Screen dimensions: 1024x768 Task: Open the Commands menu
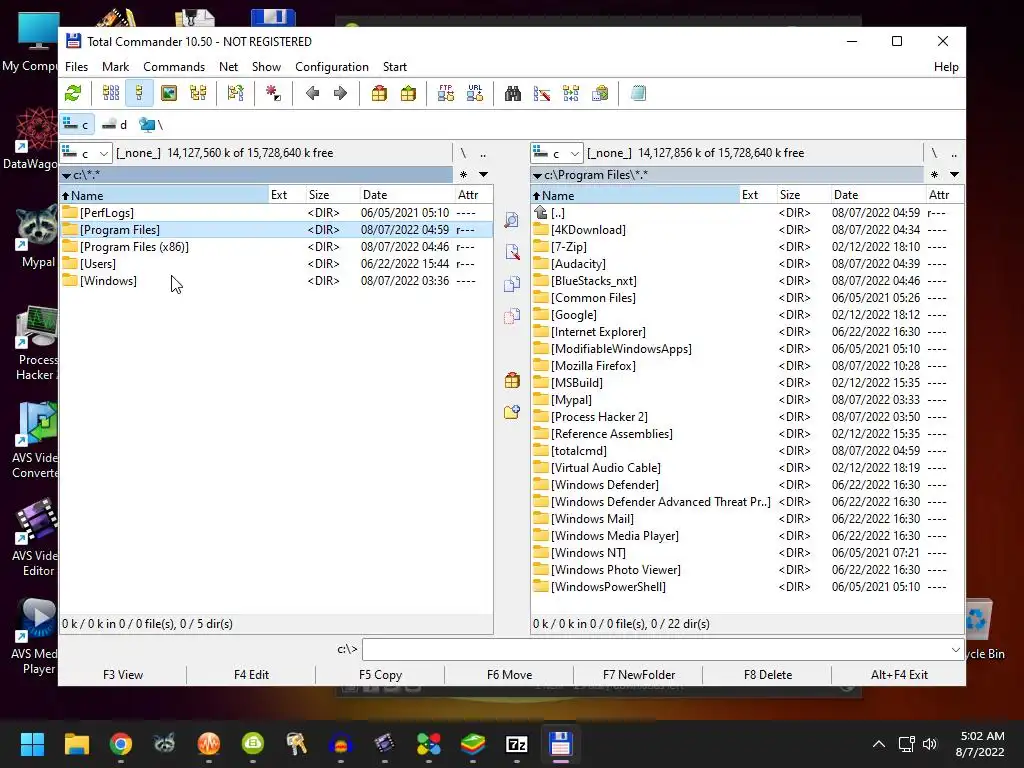point(174,67)
